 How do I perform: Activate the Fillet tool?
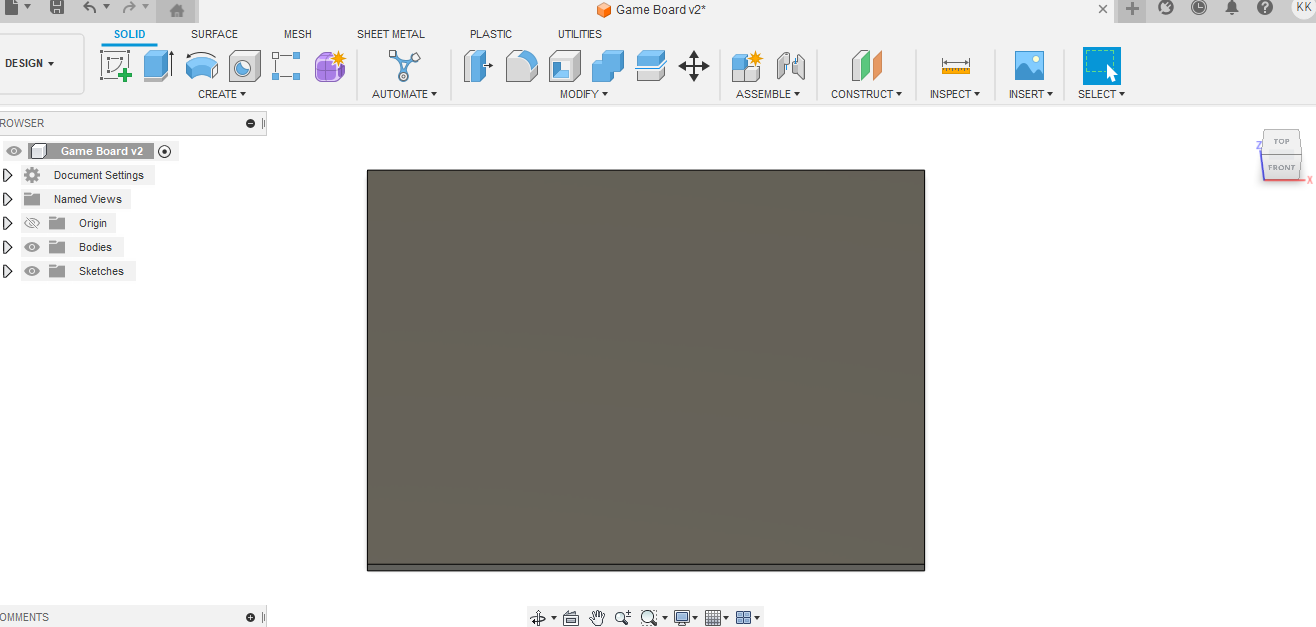(x=521, y=66)
